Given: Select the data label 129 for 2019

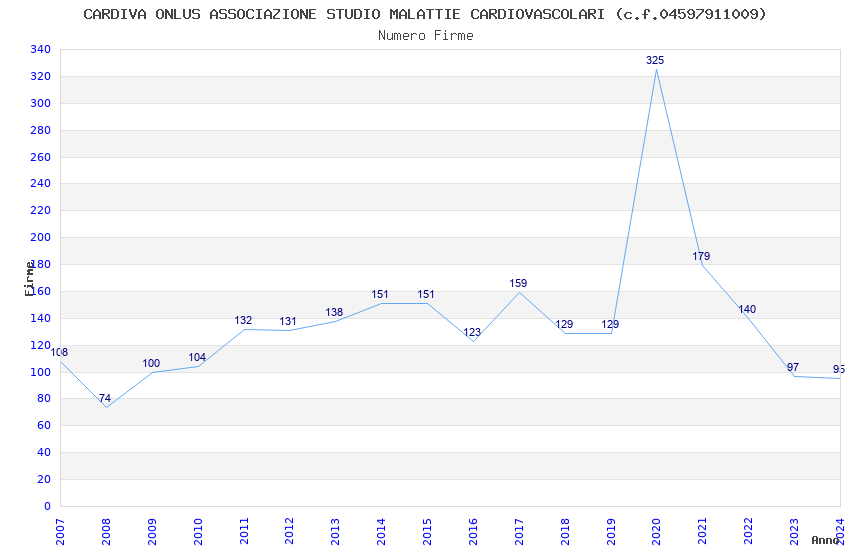Looking at the screenshot, I should tap(610, 324).
